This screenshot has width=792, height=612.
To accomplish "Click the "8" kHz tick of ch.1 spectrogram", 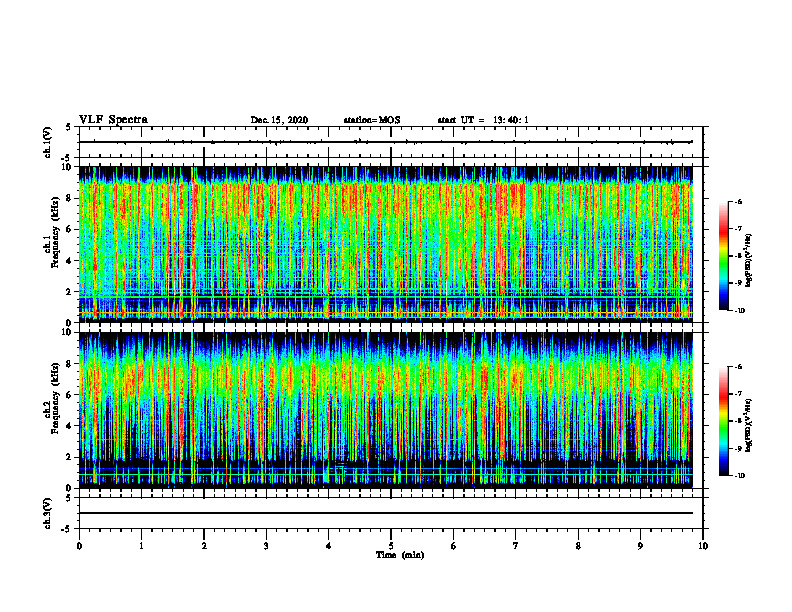I will pos(70,198).
